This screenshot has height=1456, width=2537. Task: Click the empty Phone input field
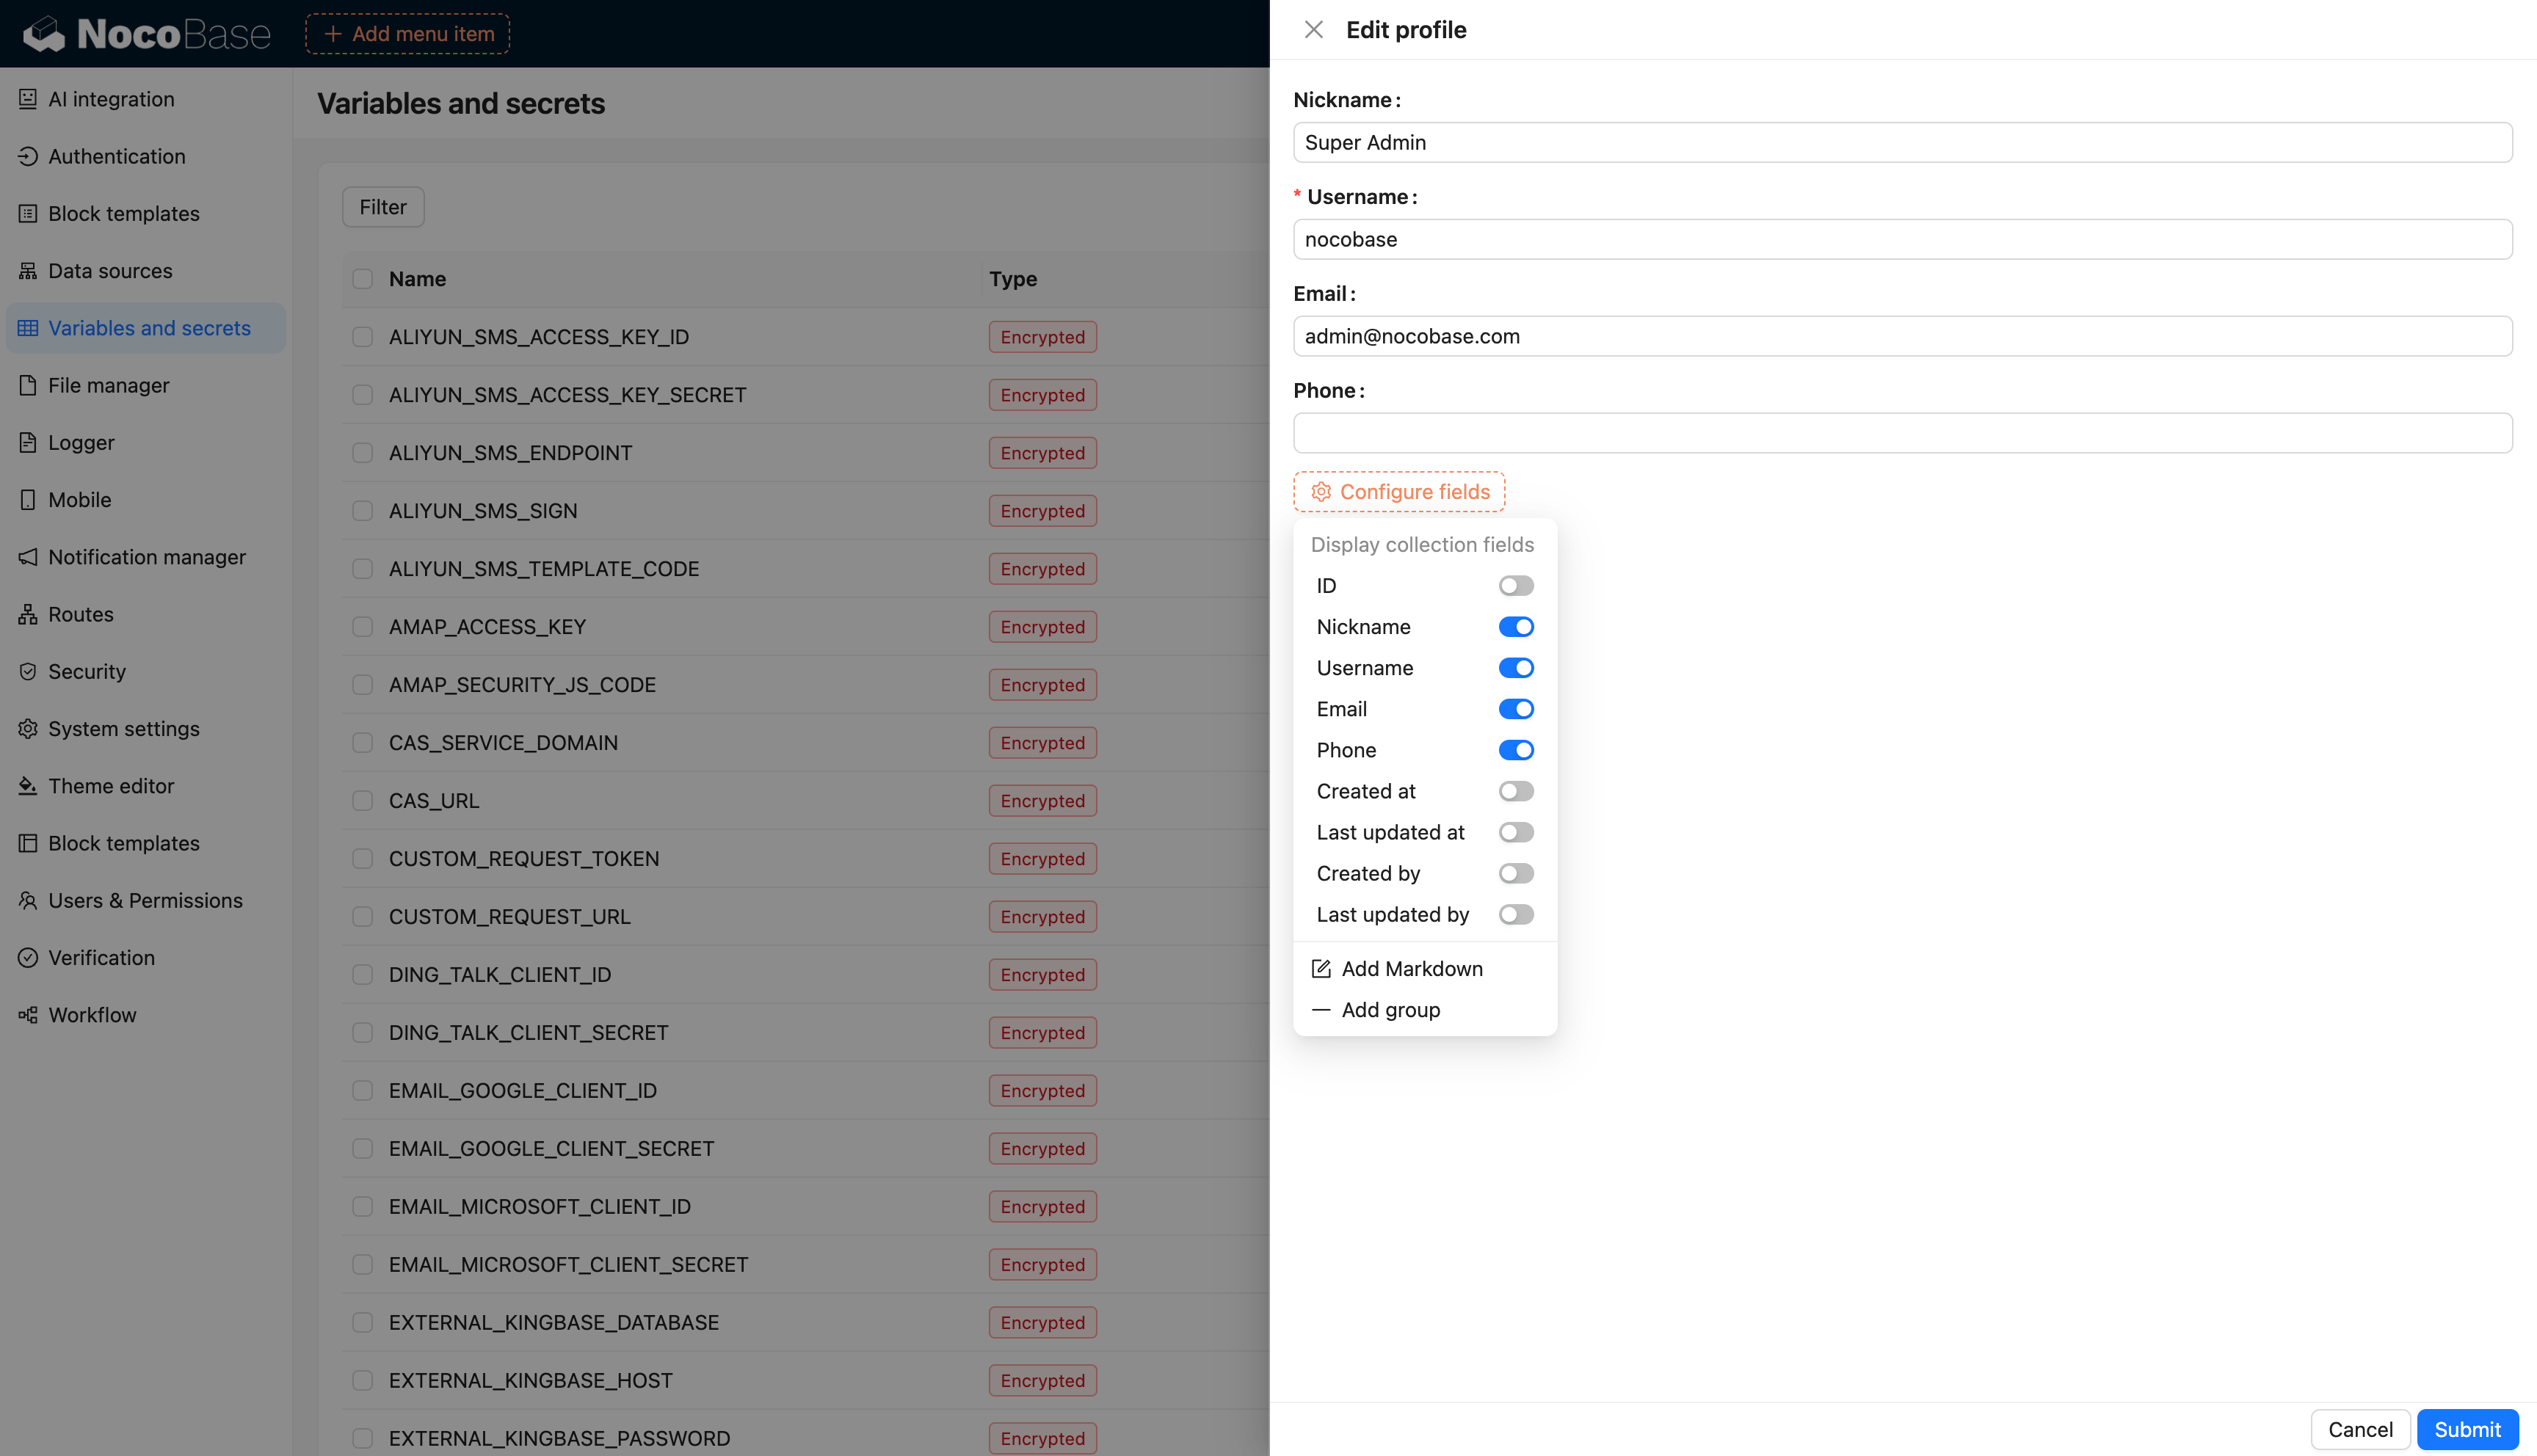(x=1902, y=433)
